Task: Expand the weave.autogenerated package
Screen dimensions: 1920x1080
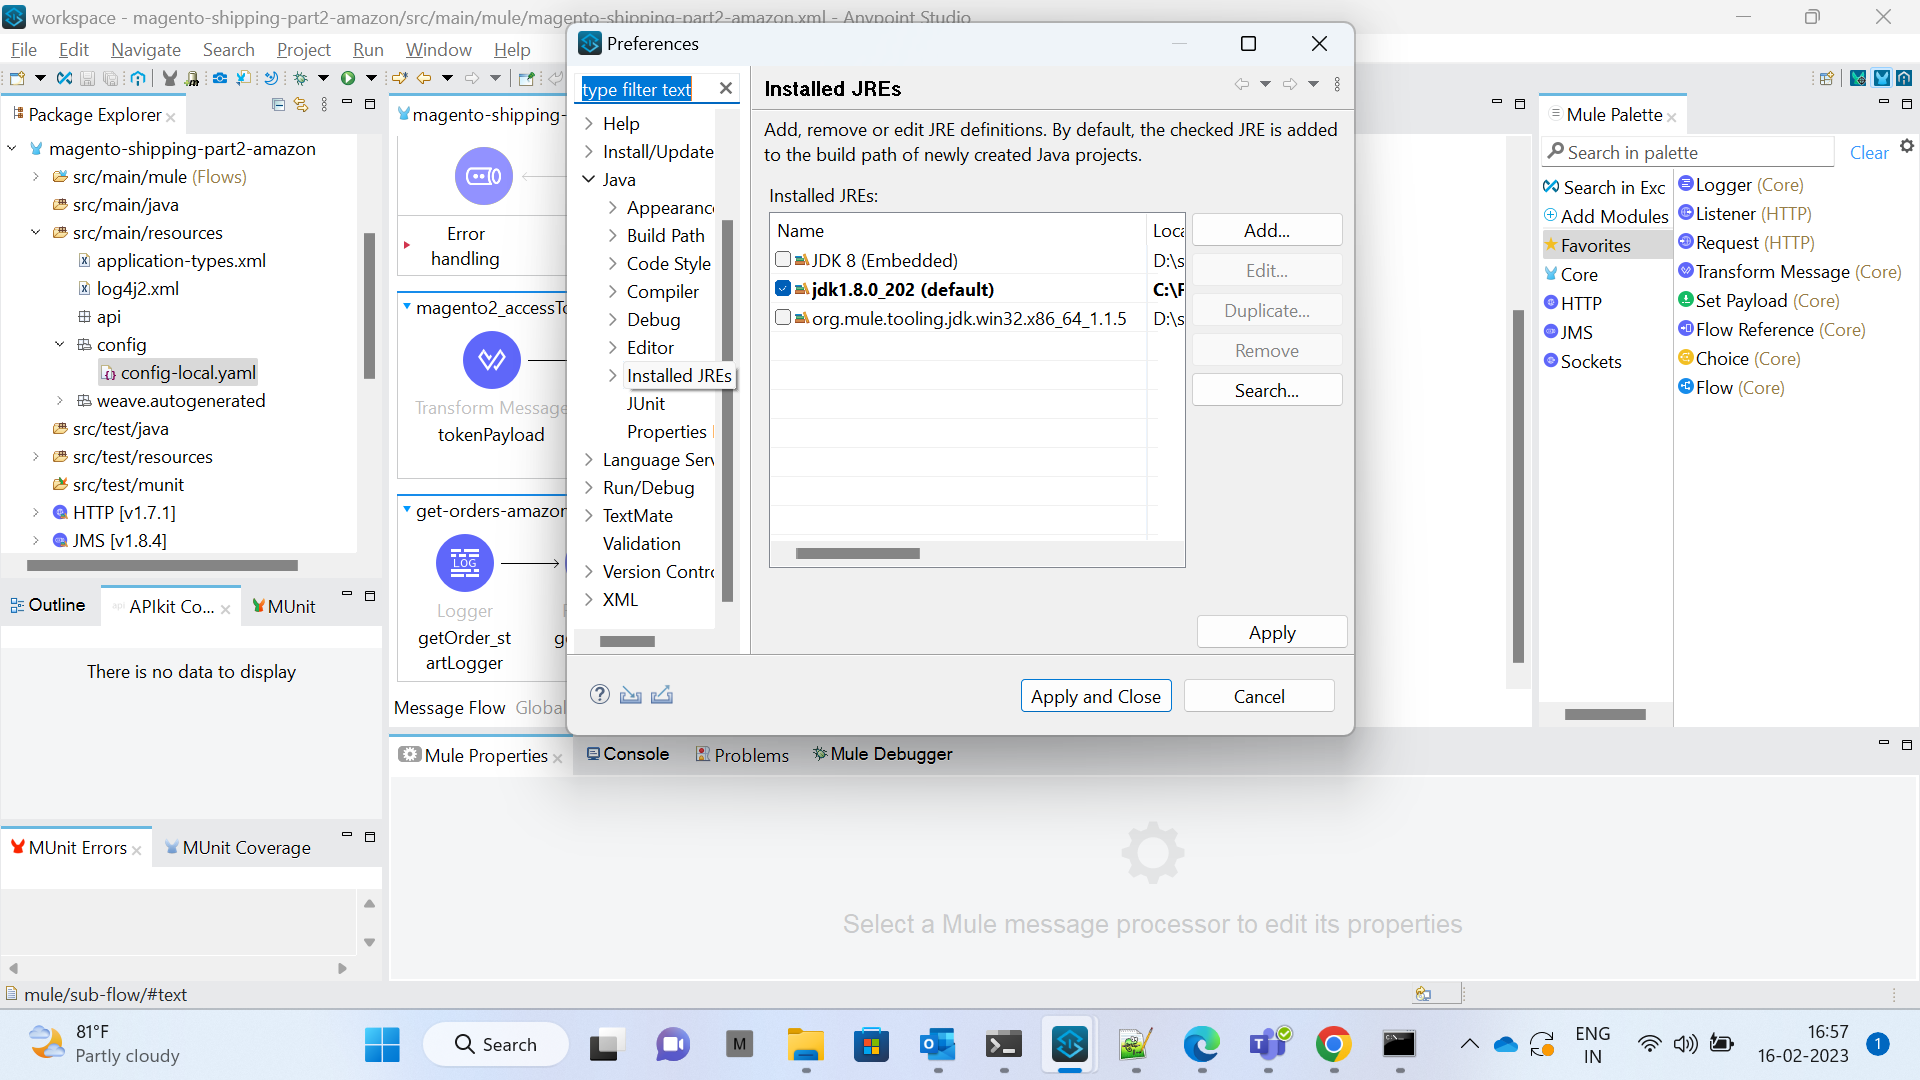Action: click(60, 400)
